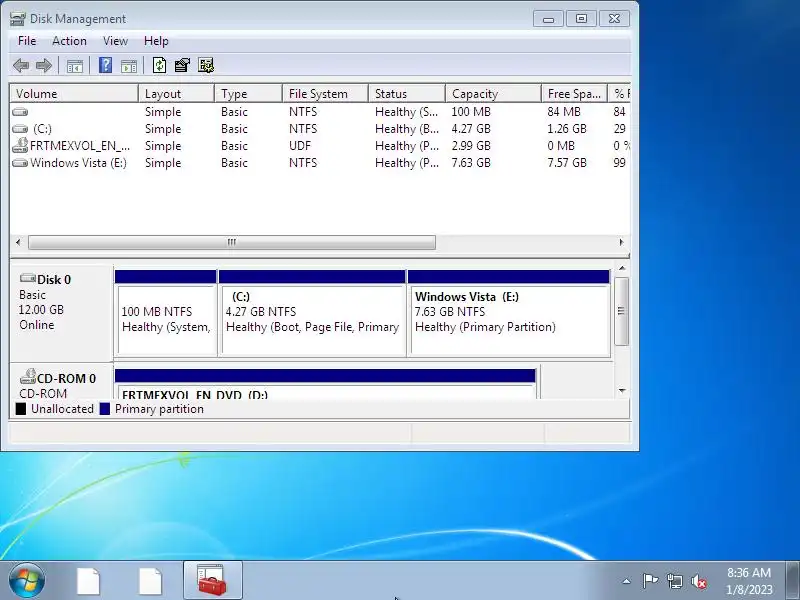Open the Help menu

(156, 41)
